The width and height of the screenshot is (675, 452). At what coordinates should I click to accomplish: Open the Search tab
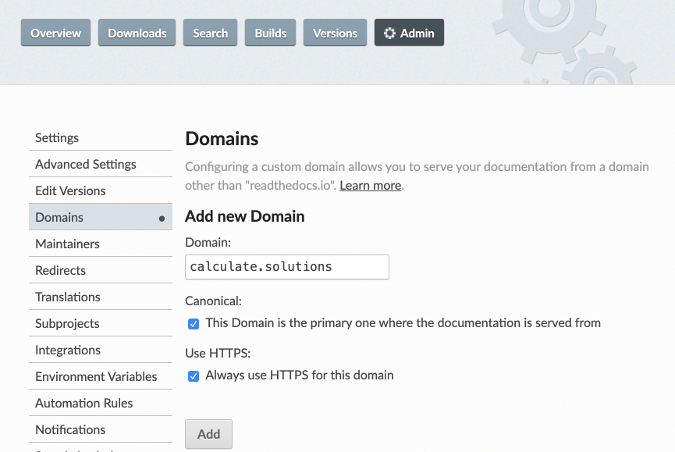[x=210, y=33]
